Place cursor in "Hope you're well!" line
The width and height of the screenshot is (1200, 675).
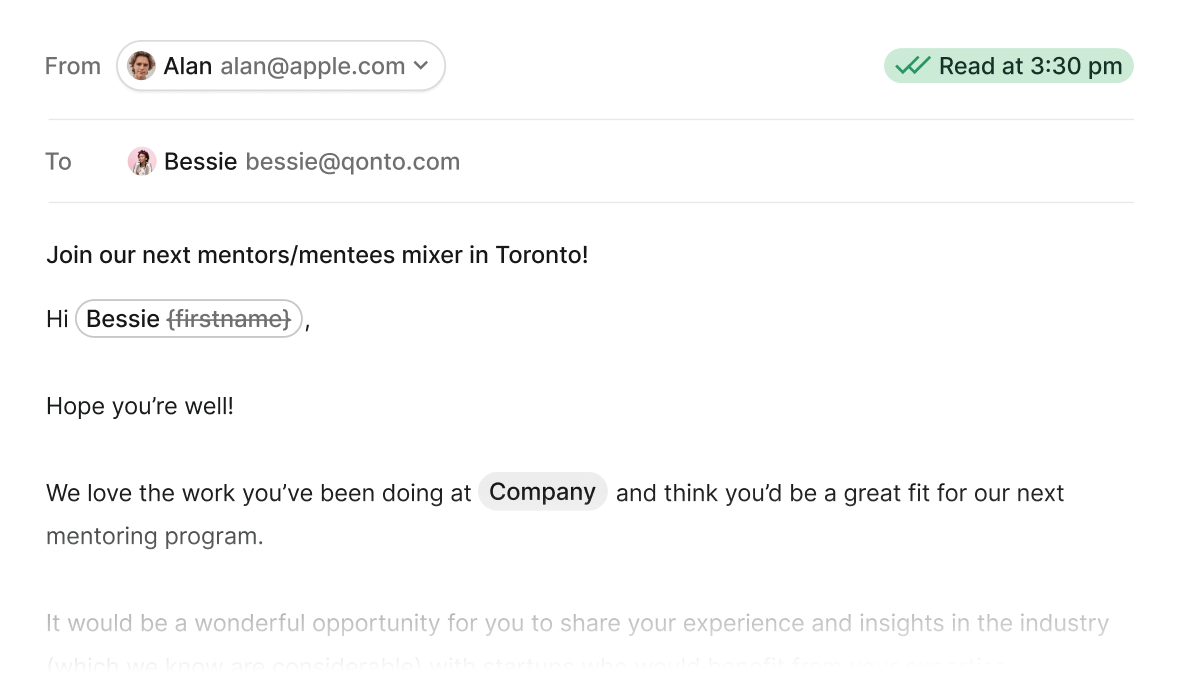(140, 407)
